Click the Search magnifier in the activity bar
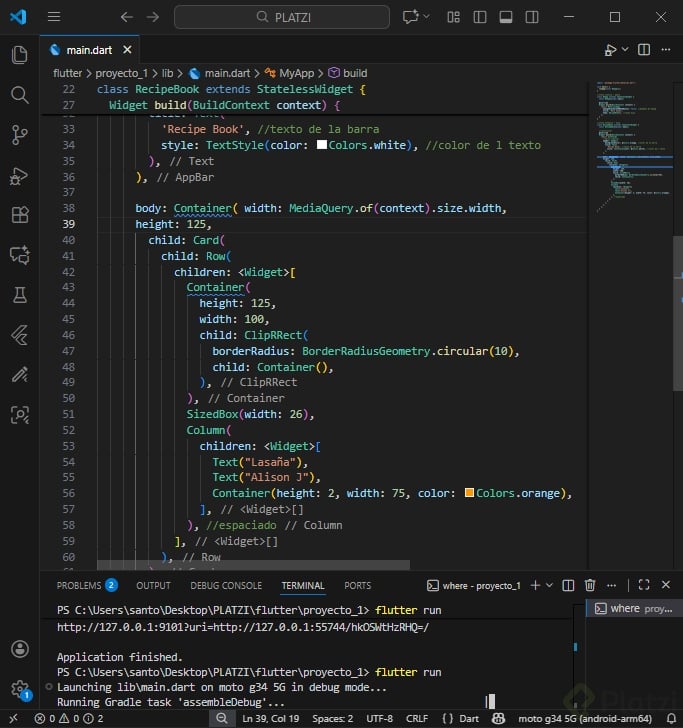 tap(19, 95)
